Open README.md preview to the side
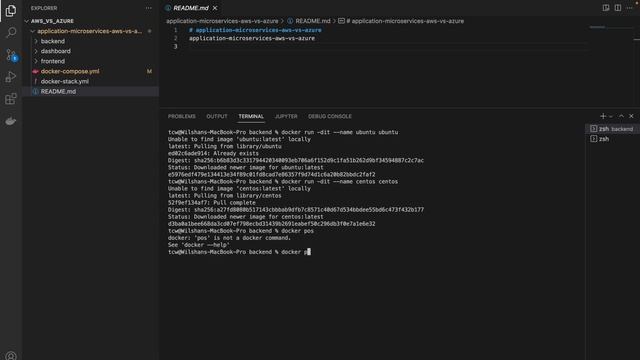Screen dimensions: 640x360 click(x=606, y=8)
